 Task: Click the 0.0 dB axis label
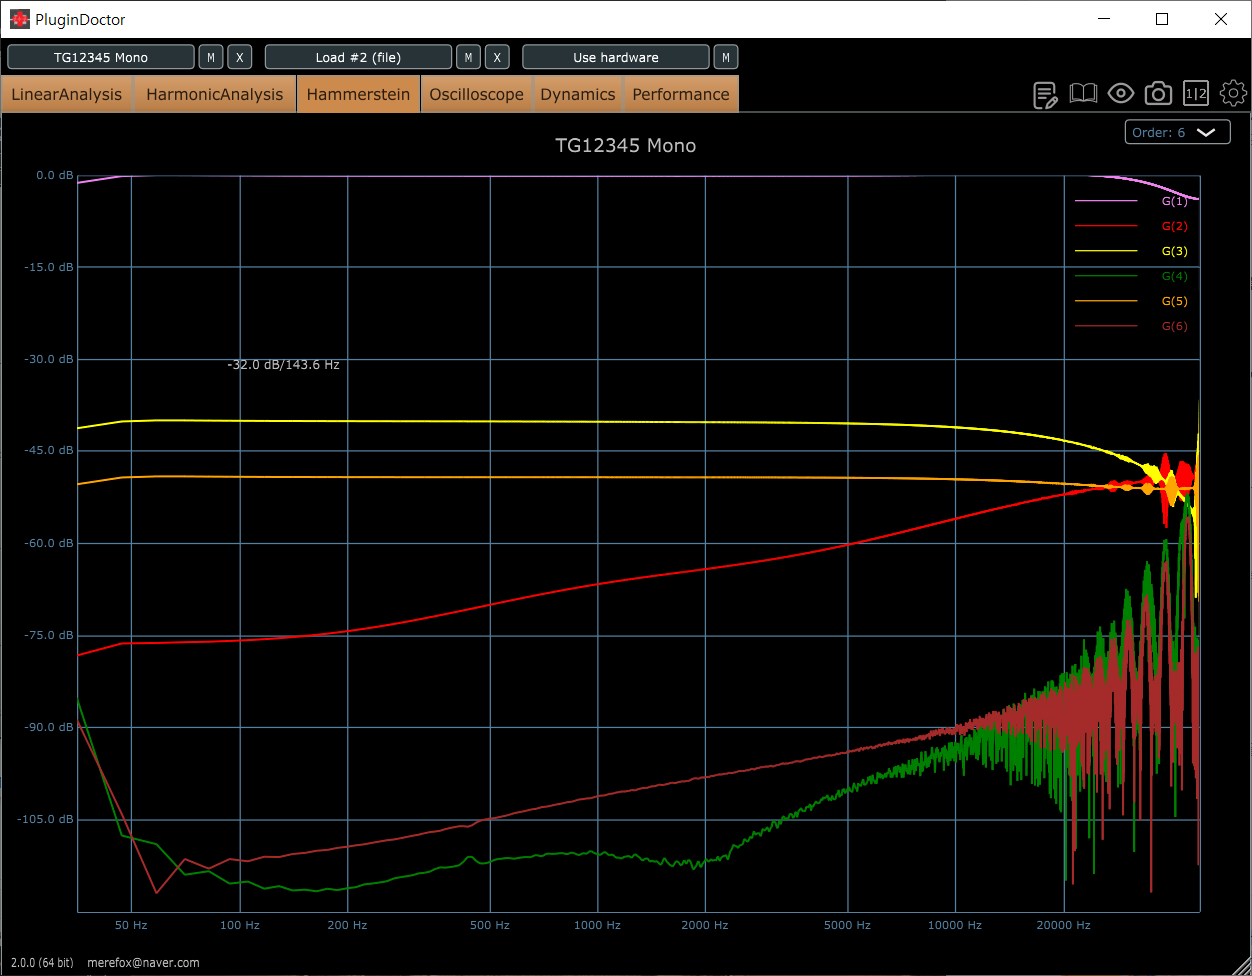pyautogui.click(x=55, y=175)
